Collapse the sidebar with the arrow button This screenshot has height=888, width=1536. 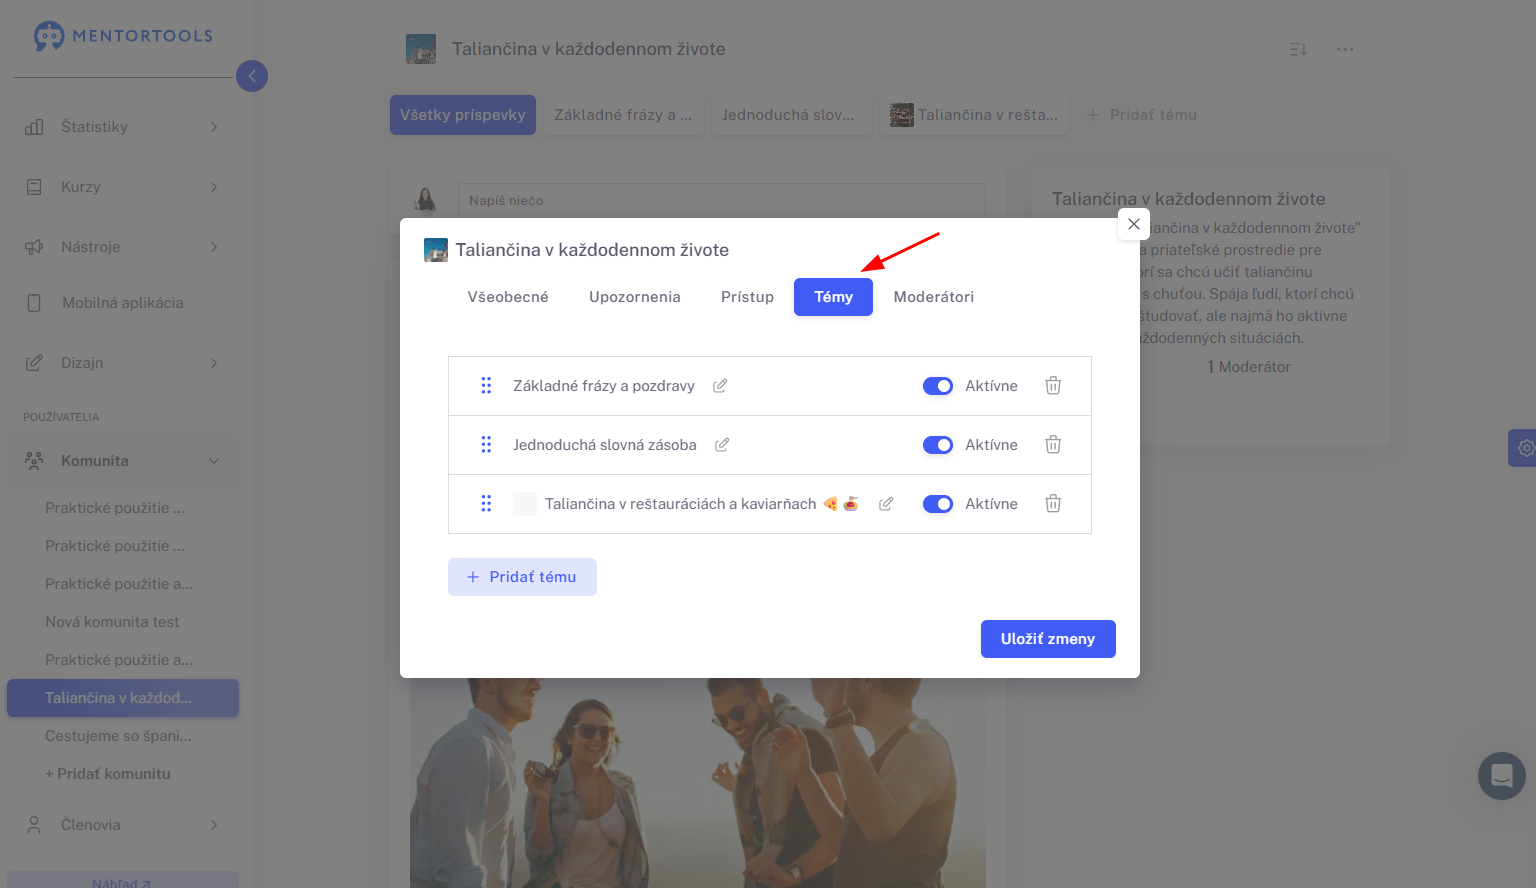click(252, 76)
